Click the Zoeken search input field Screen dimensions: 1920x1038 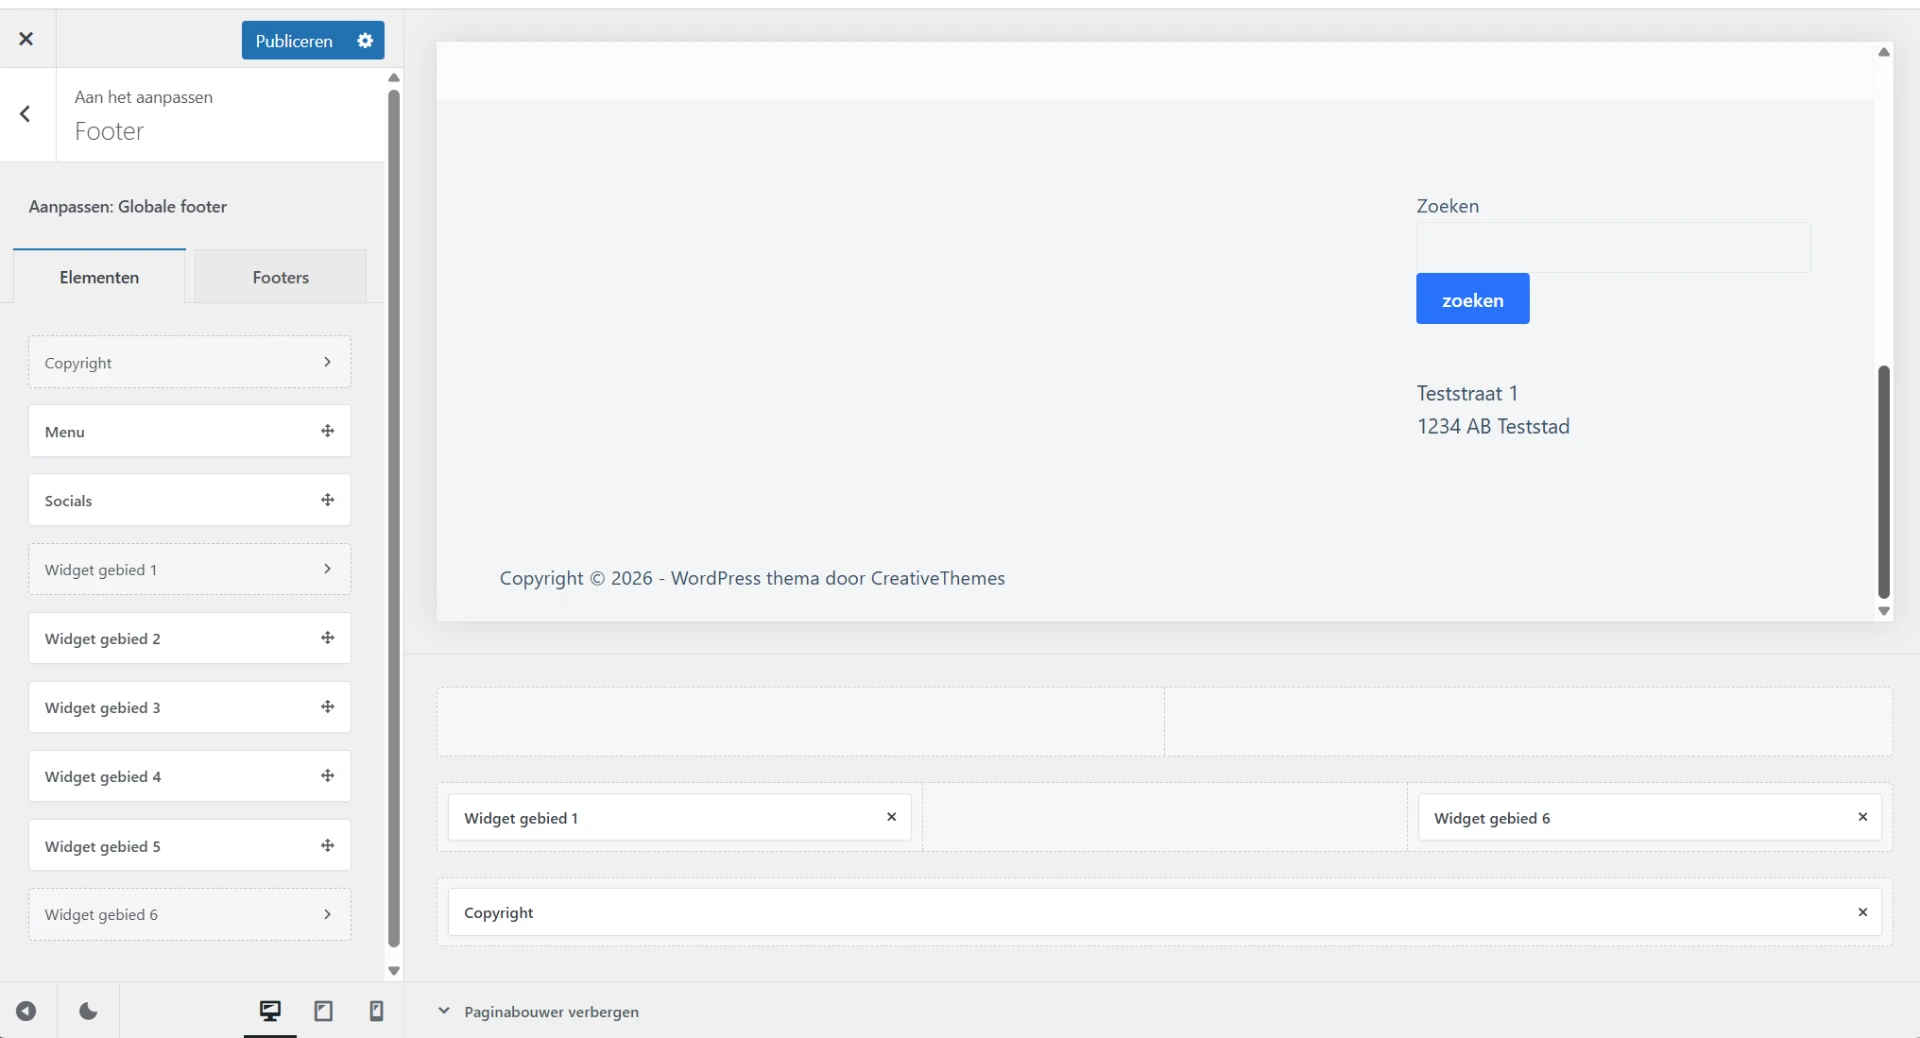pos(1612,247)
